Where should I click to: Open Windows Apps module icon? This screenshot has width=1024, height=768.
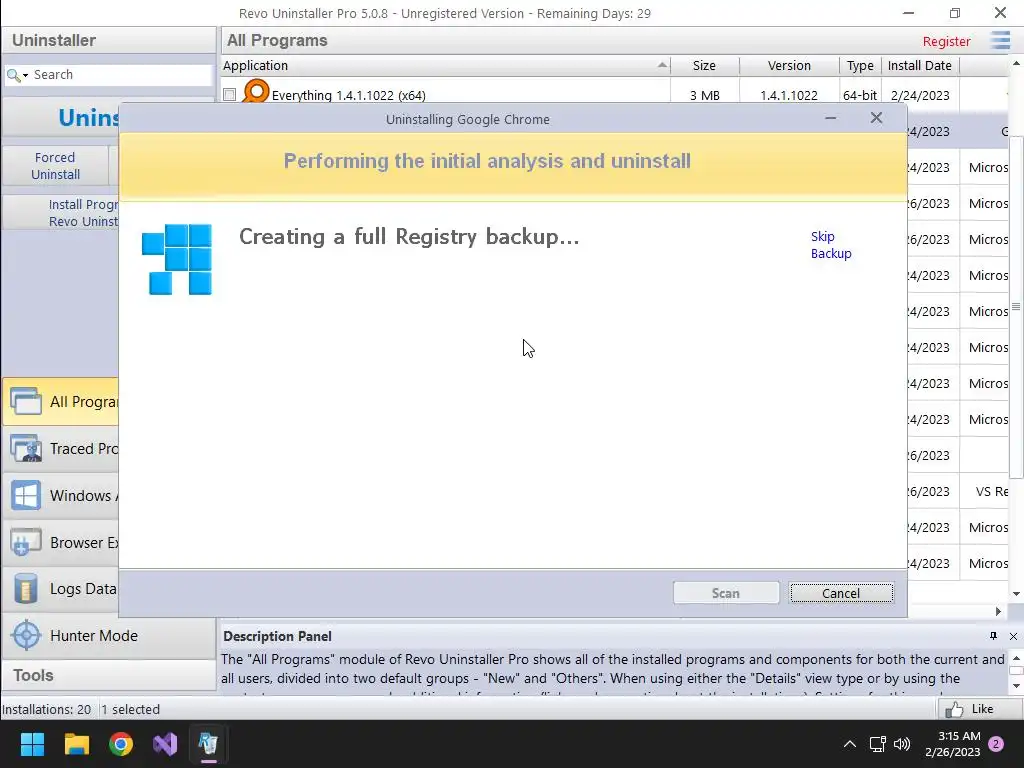point(26,495)
